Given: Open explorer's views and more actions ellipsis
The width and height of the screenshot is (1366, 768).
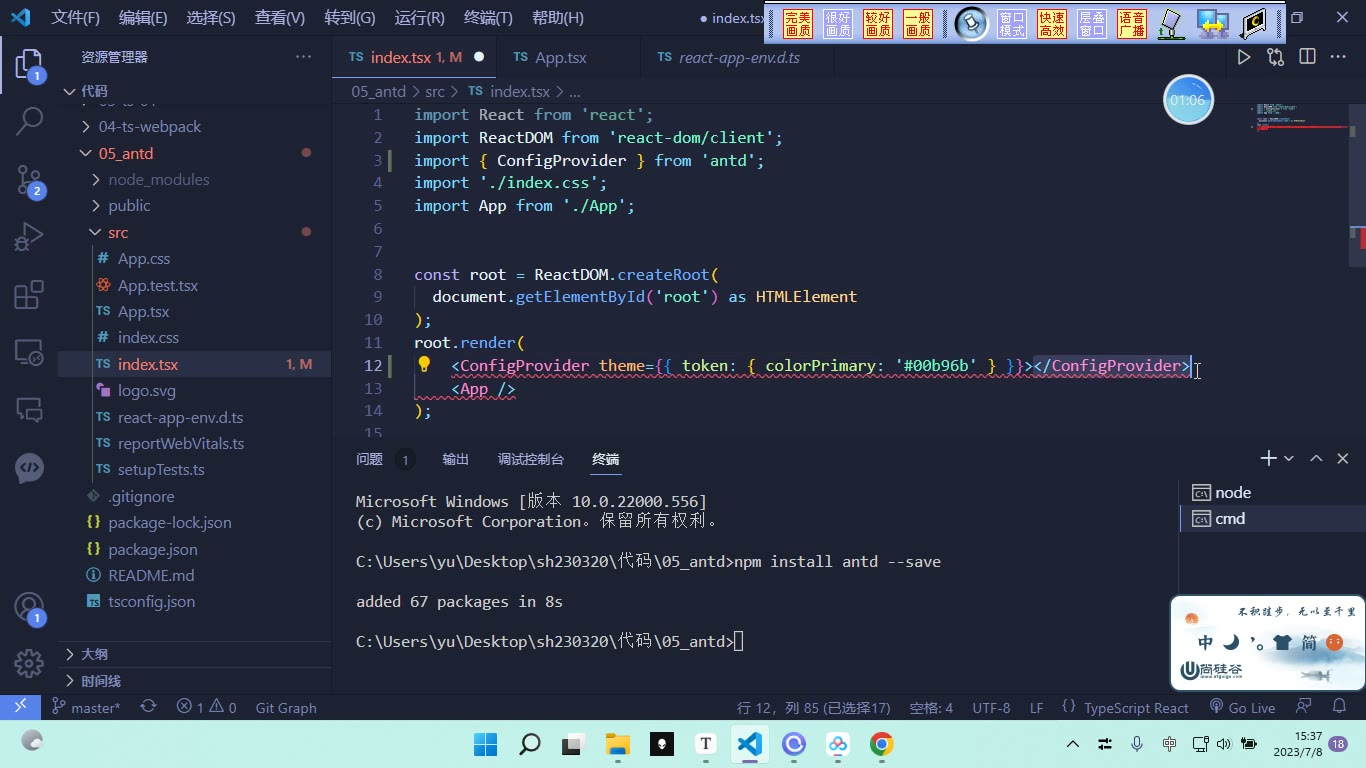Looking at the screenshot, I should [304, 57].
